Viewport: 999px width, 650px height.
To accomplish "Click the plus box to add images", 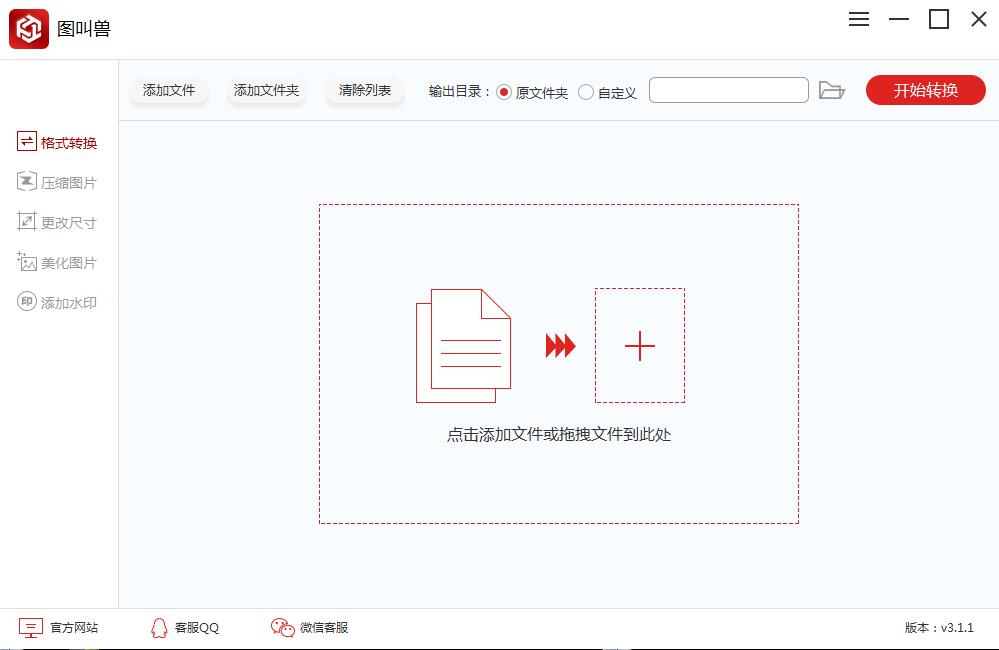I will (x=640, y=346).
